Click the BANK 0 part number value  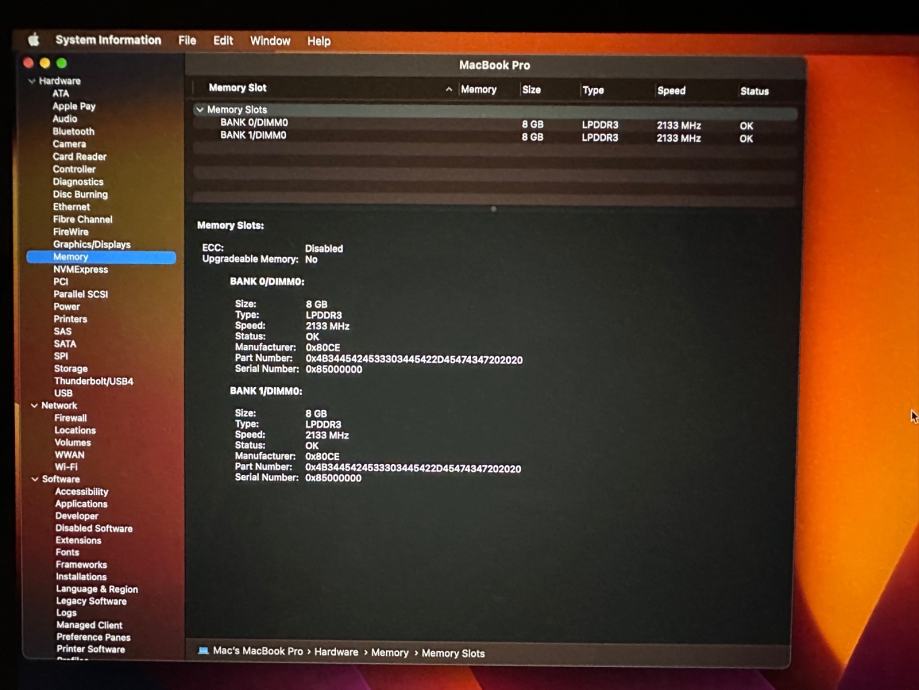pos(414,359)
